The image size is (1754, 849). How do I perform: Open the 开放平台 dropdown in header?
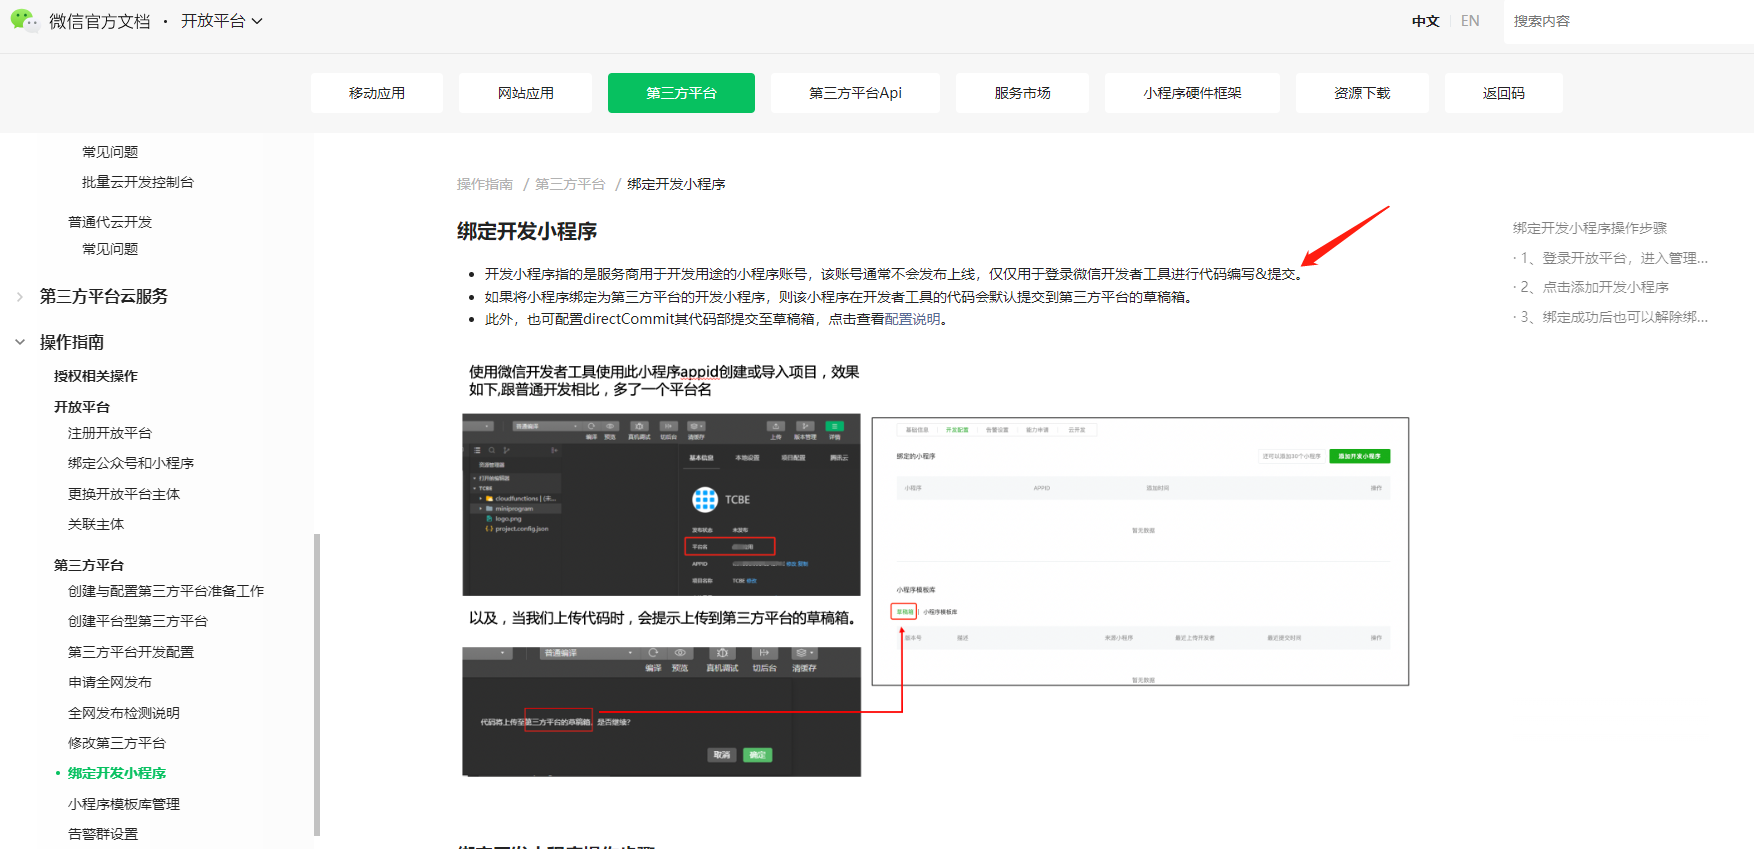coord(221,21)
